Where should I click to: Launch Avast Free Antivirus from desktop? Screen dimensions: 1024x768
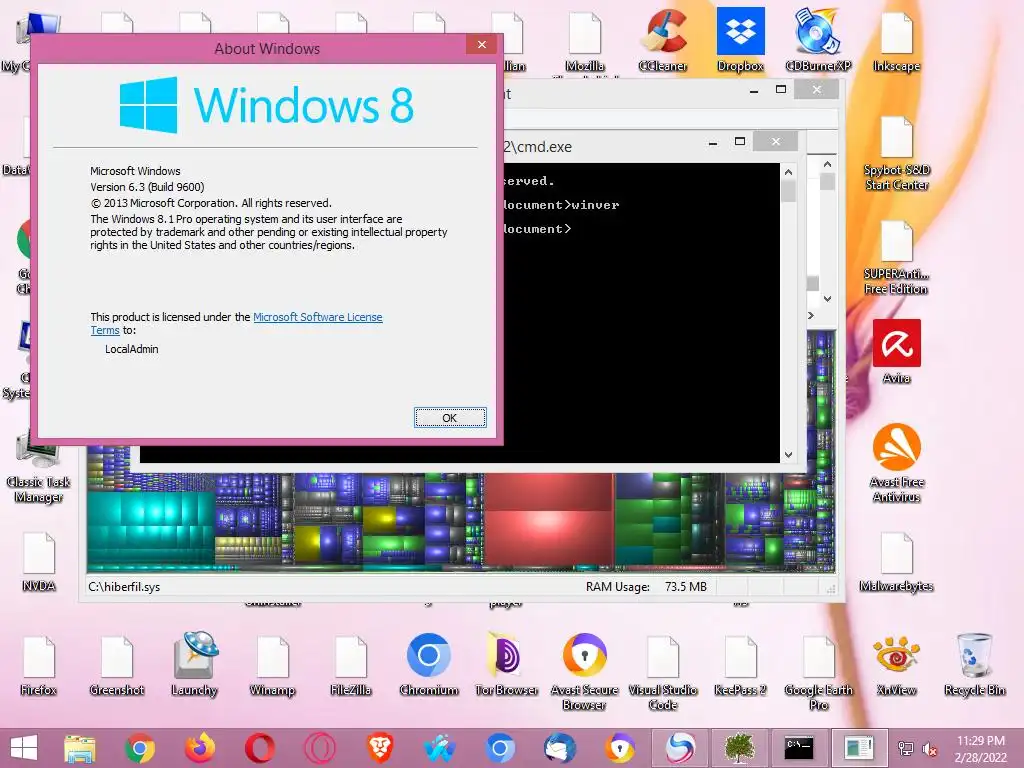pyautogui.click(x=897, y=463)
